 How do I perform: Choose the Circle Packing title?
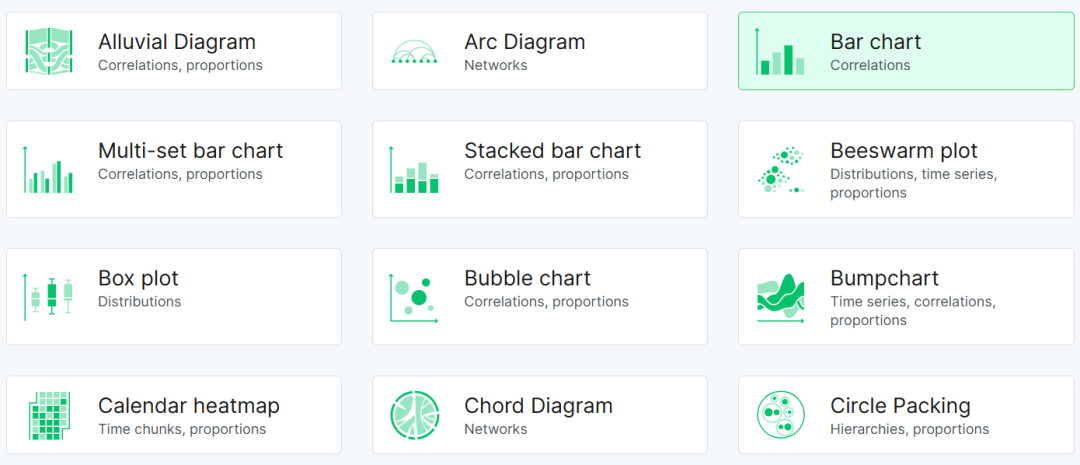900,406
